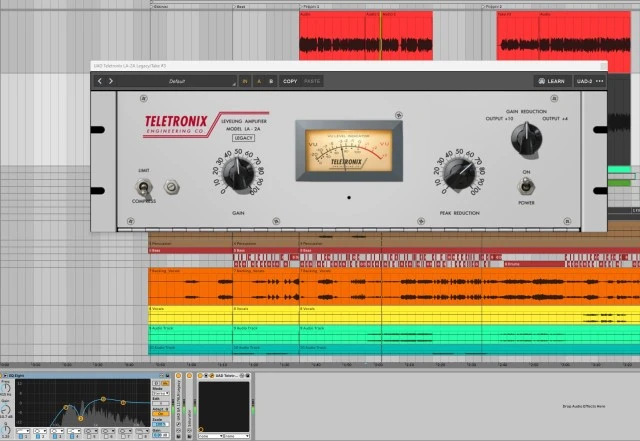Click EQ Eight hot-swap preset icon
Screen dimensions: 640x441
162,376
